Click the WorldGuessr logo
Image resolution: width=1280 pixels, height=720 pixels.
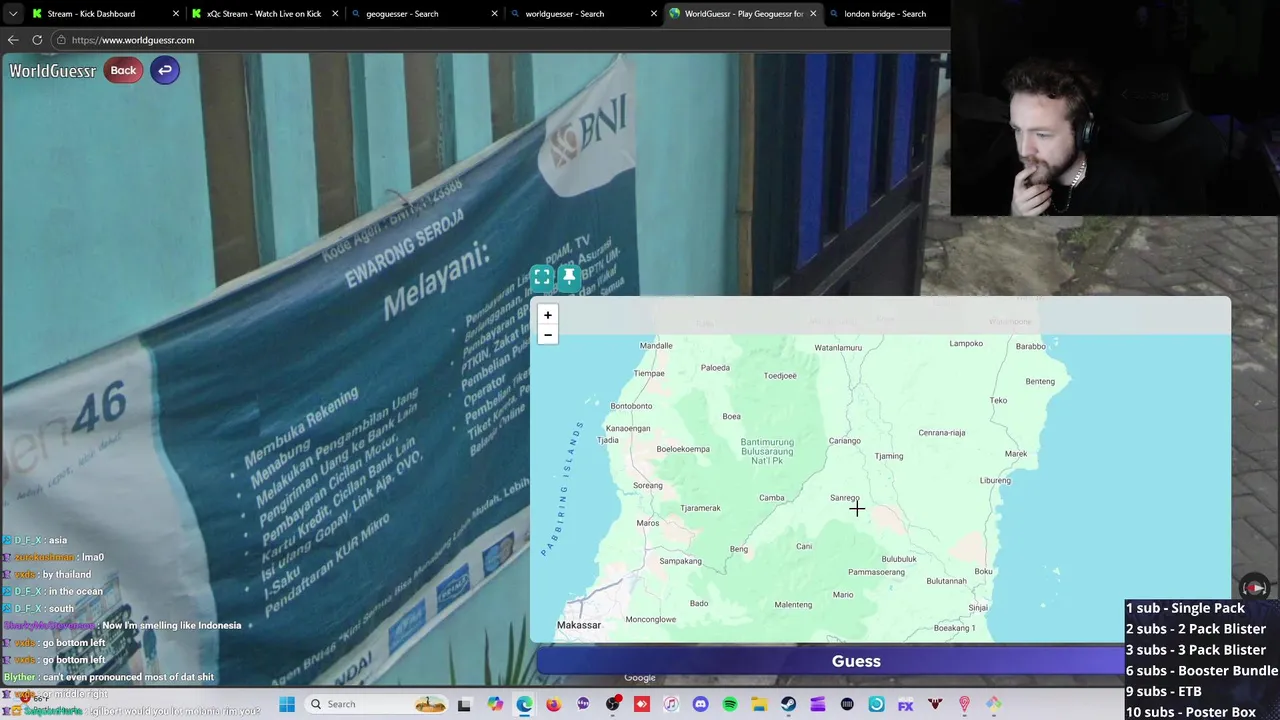(x=53, y=70)
